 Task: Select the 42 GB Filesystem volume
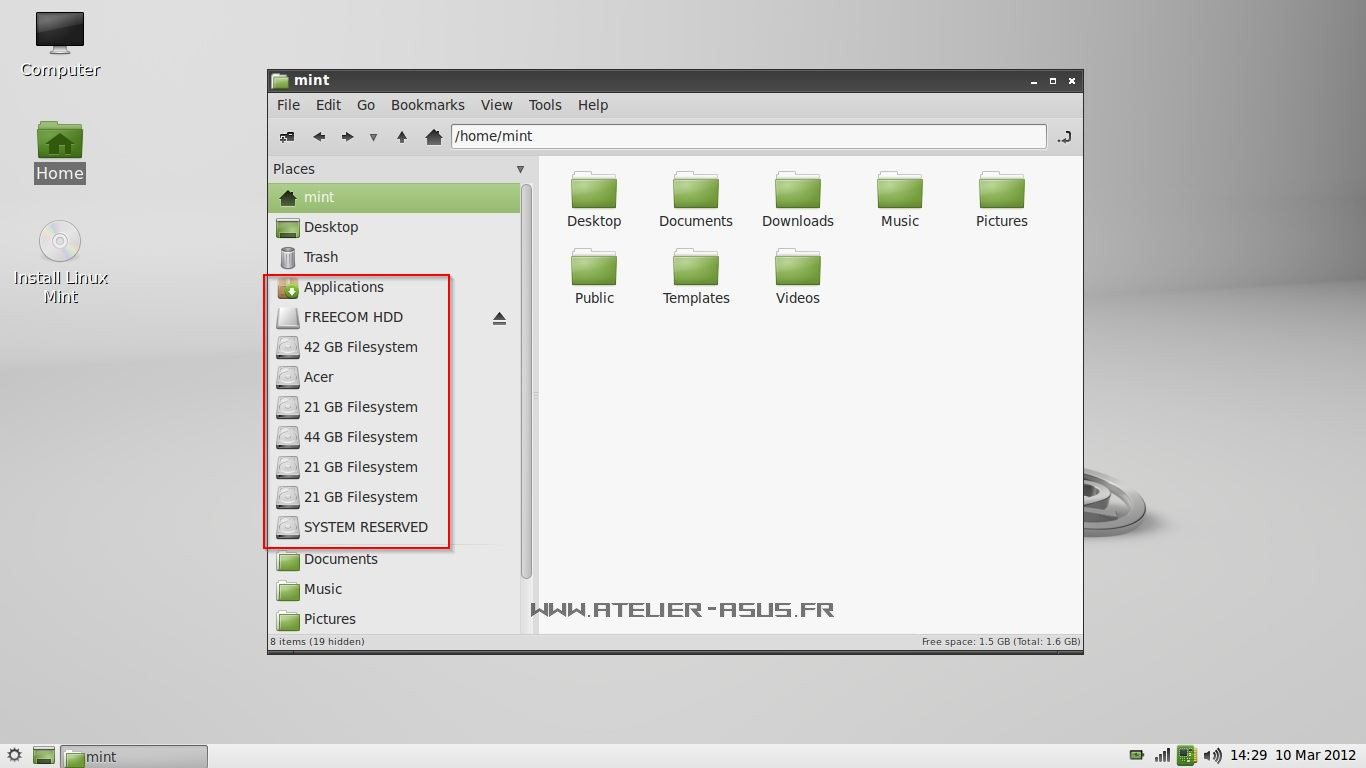394,347
